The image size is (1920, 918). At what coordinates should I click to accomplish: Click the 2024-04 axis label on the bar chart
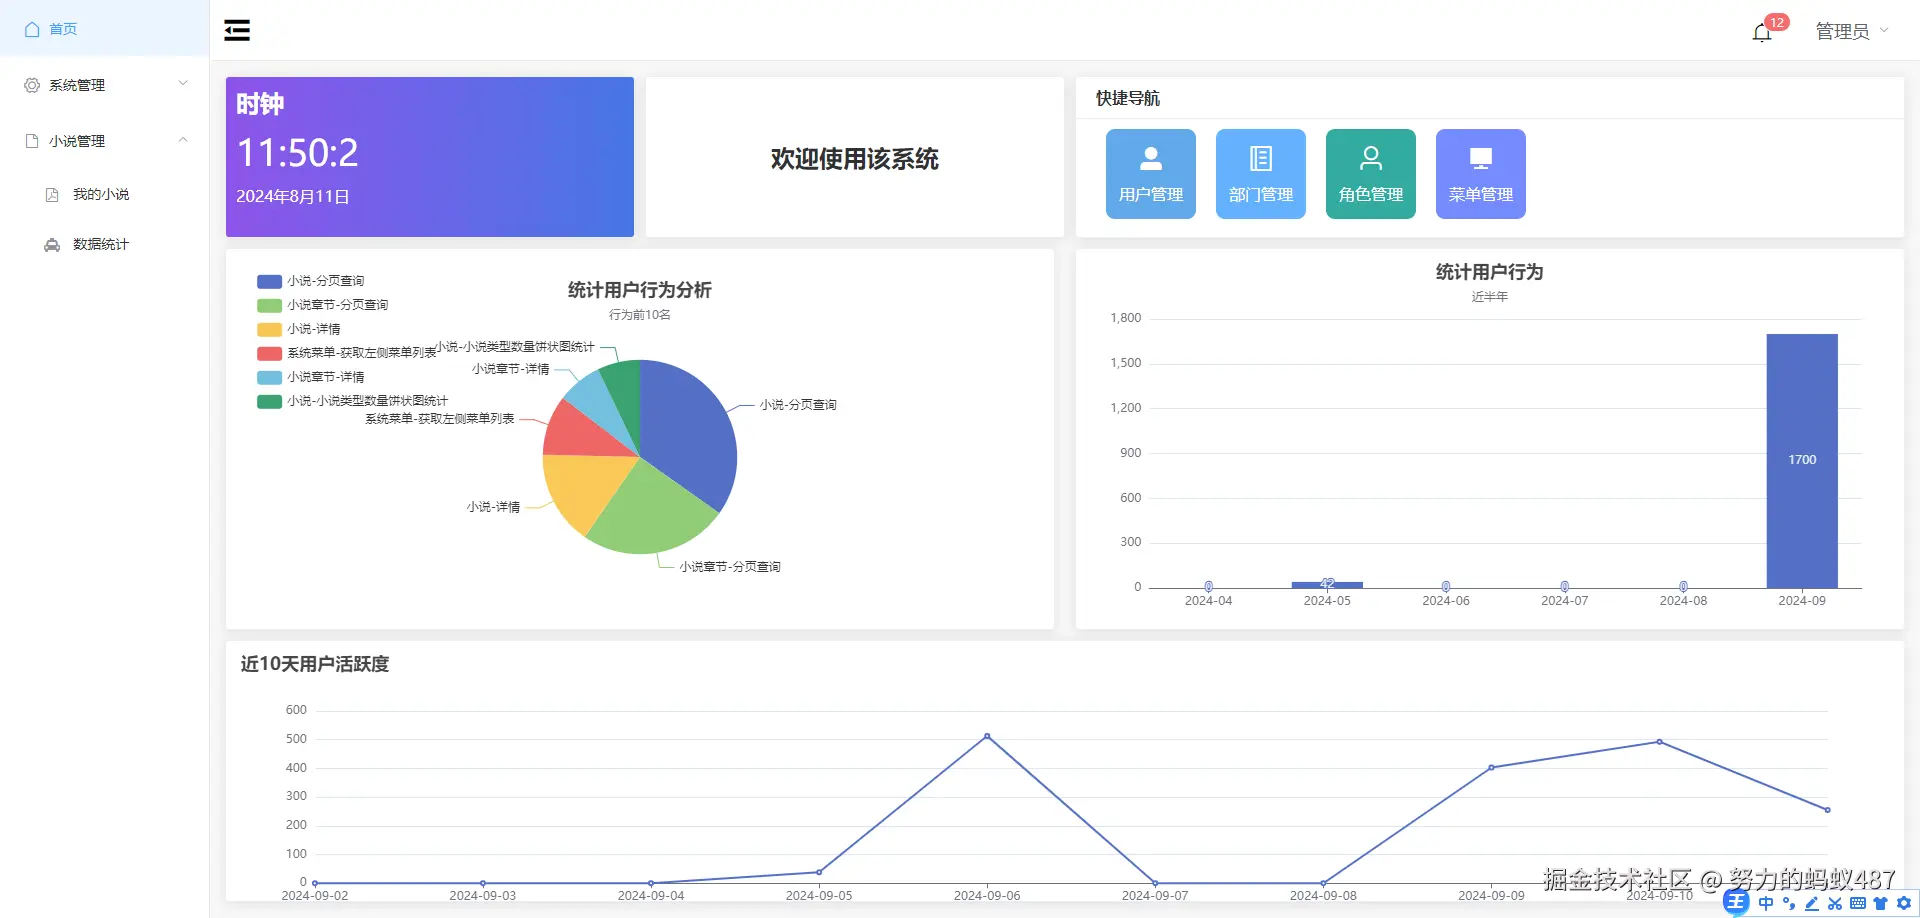click(x=1208, y=601)
